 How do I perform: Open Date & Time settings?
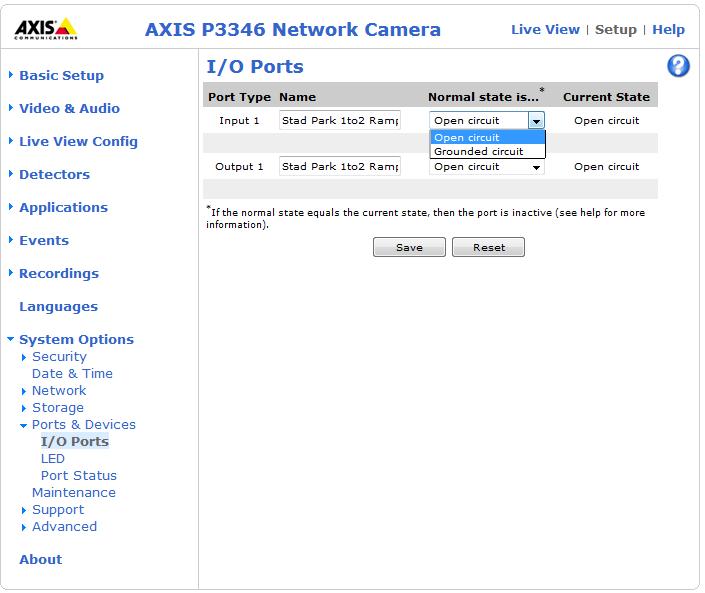72,374
